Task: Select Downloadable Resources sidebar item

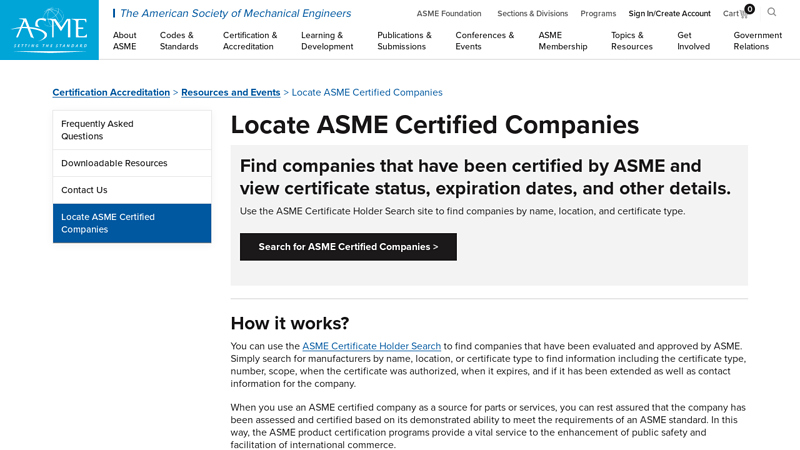Action: 132,163
